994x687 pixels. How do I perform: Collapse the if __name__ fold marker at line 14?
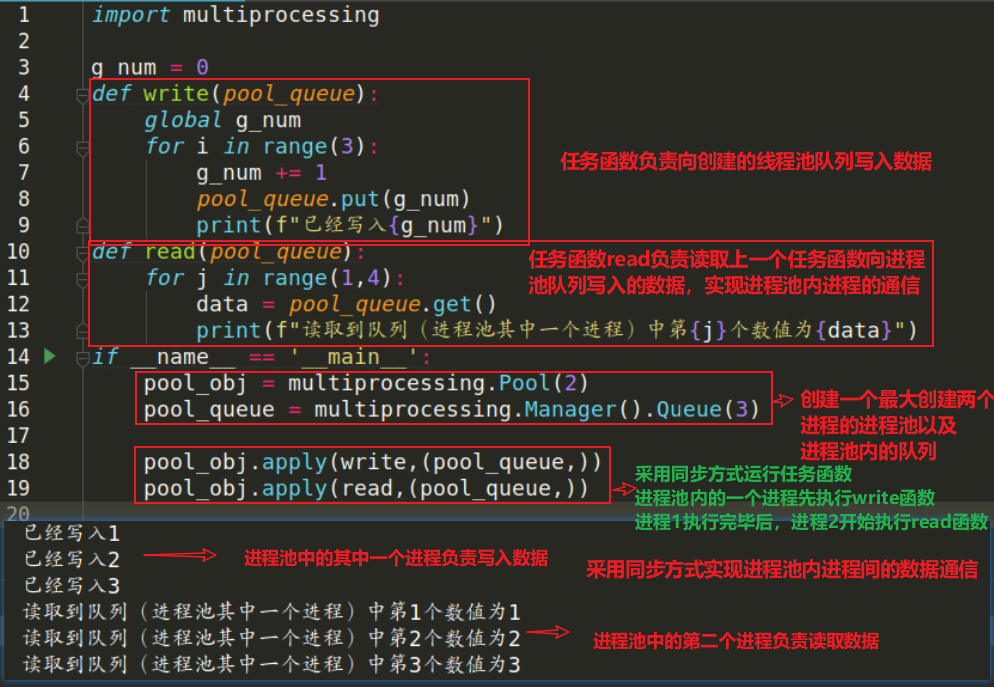(82, 358)
